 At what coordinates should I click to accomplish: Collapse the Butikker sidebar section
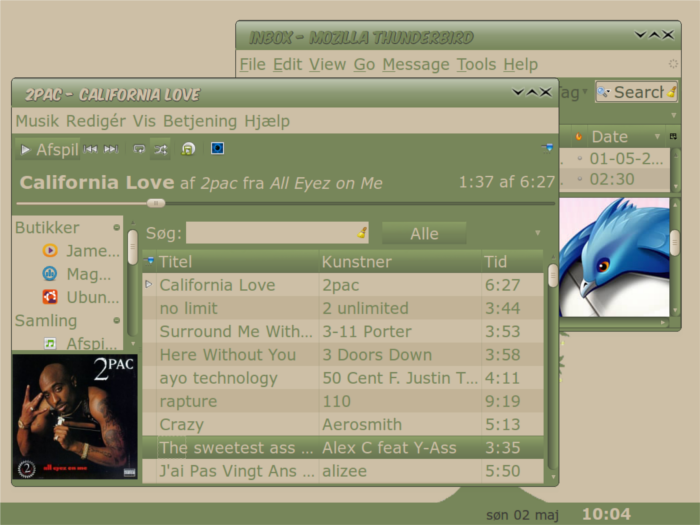(117, 228)
